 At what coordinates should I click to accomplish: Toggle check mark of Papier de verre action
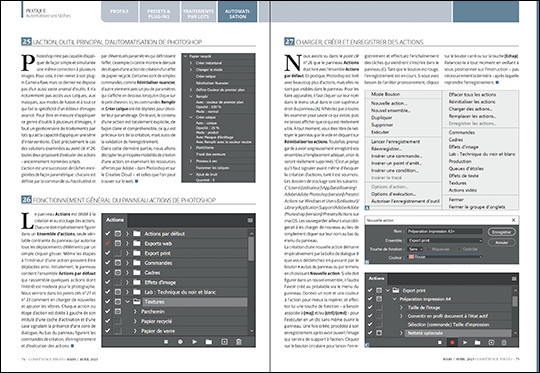pos(107,331)
